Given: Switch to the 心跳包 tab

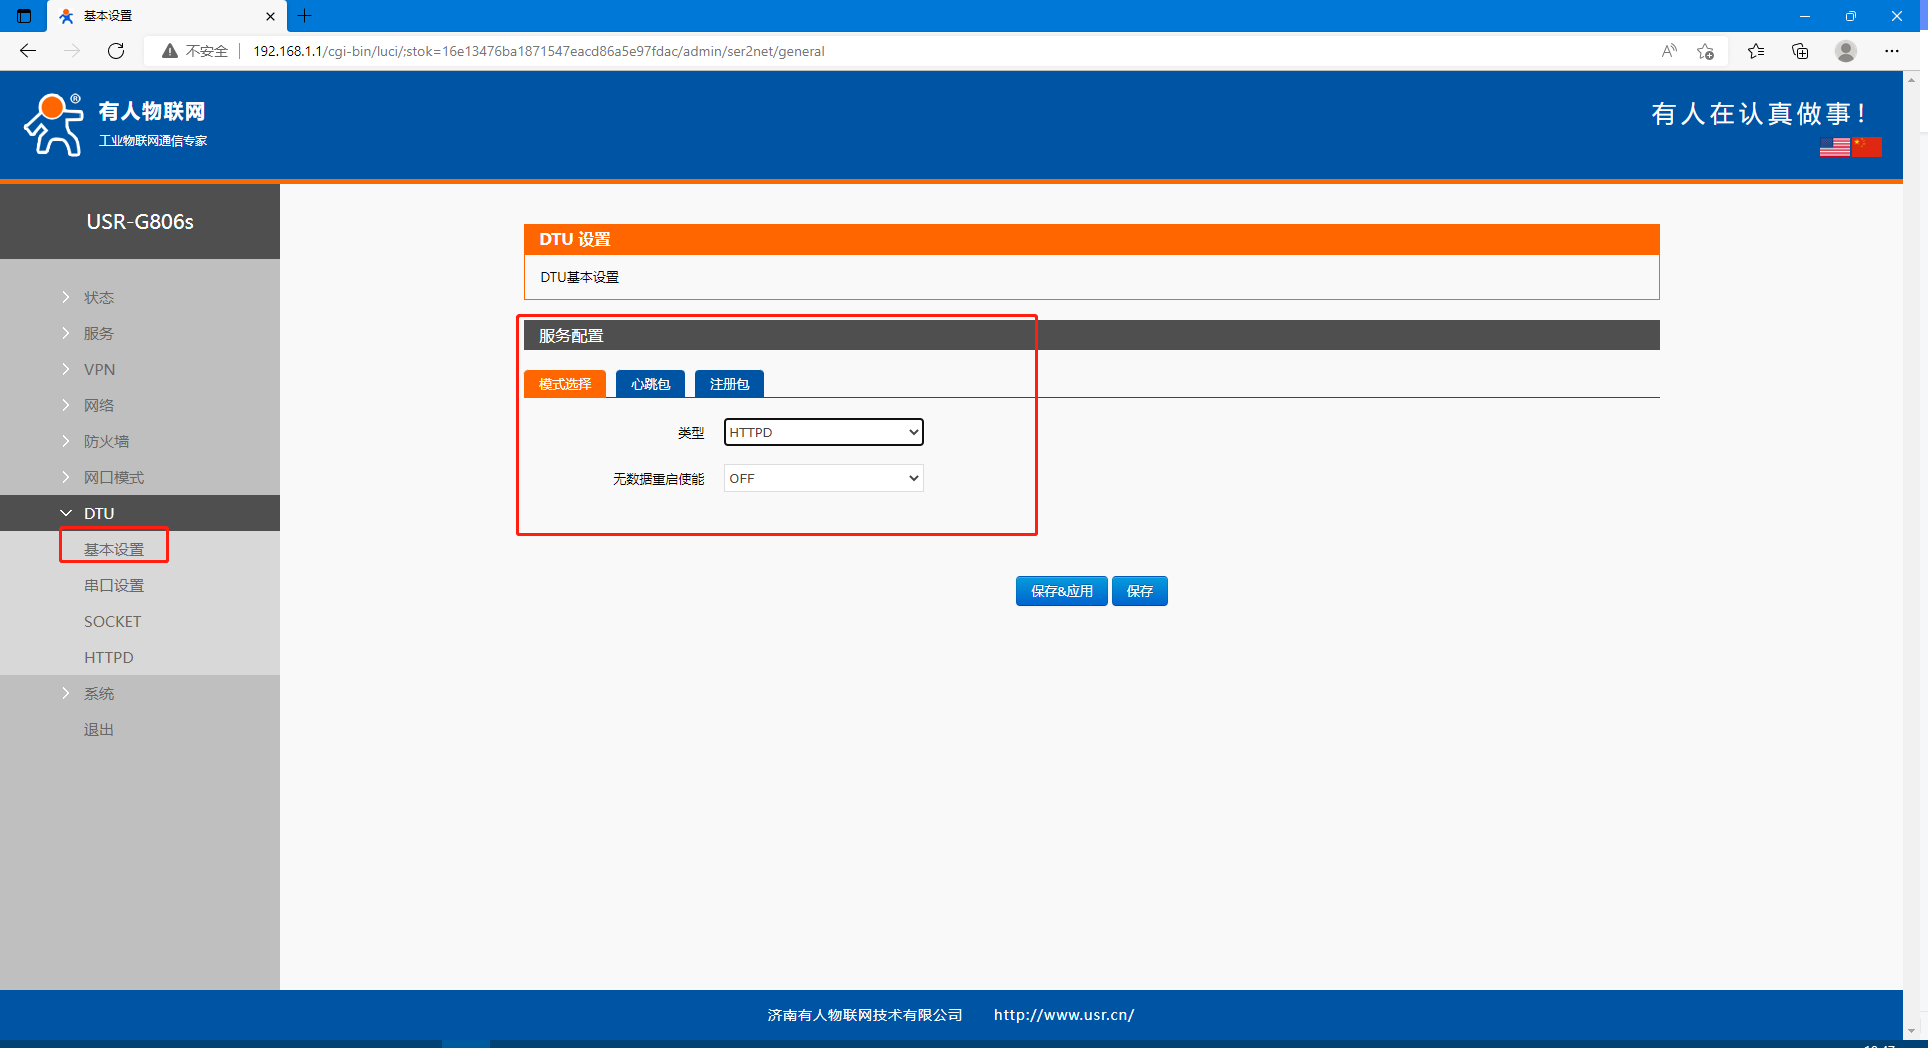Looking at the screenshot, I should pyautogui.click(x=650, y=384).
